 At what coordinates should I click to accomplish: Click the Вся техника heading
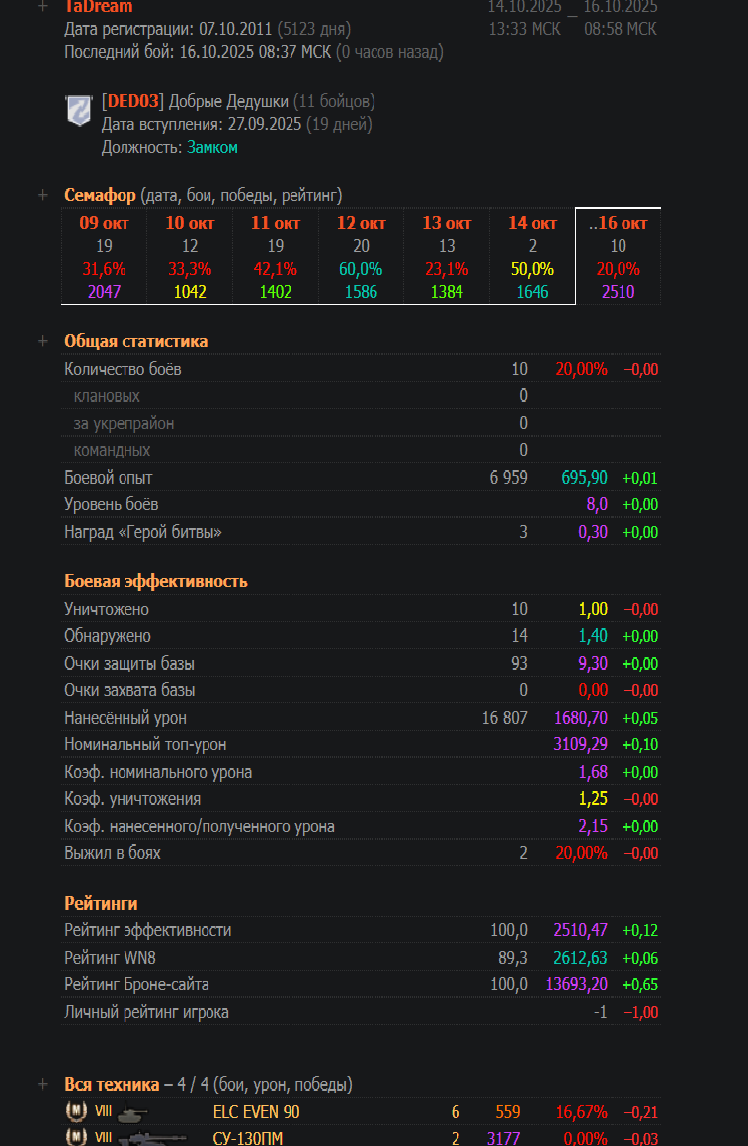(111, 1084)
